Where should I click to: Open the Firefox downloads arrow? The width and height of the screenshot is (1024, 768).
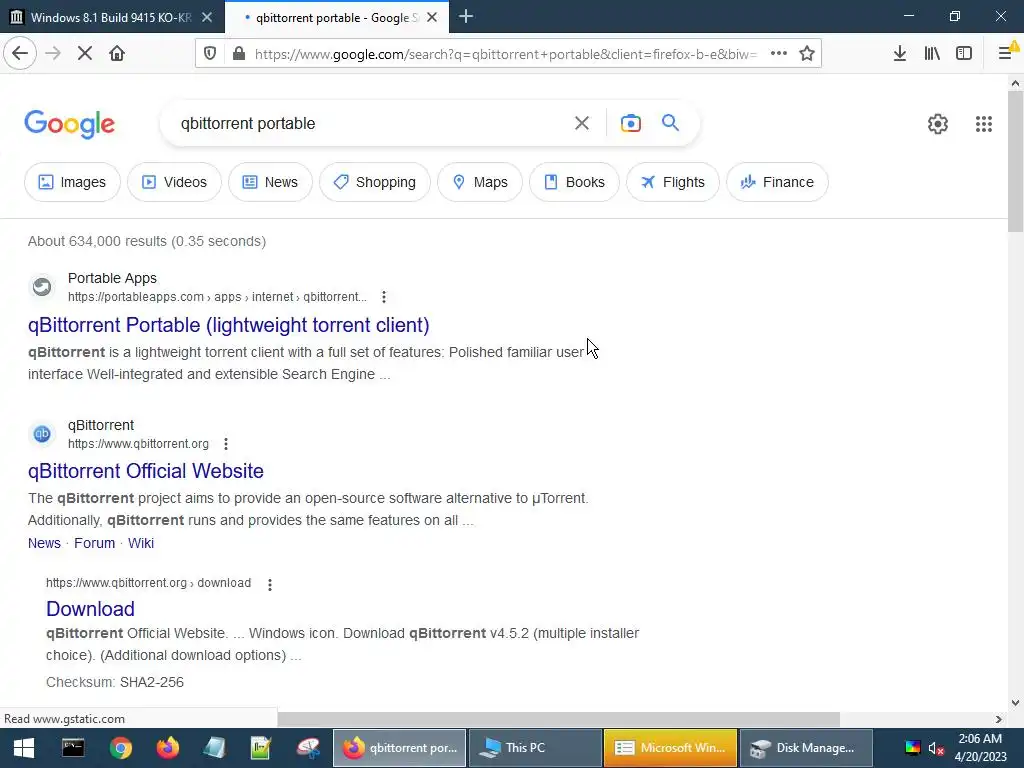coord(899,54)
